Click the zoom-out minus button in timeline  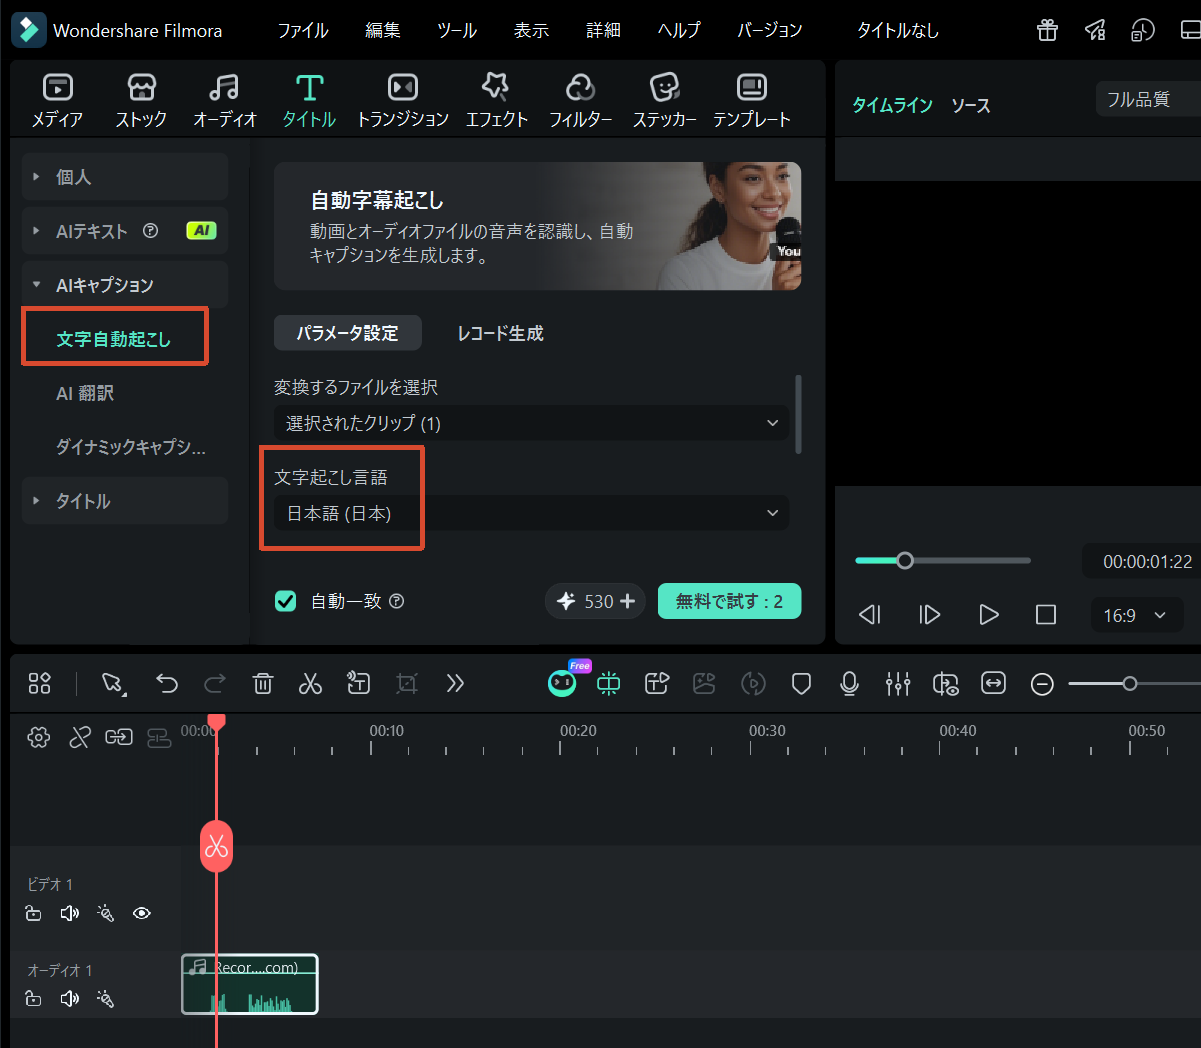tap(1042, 684)
